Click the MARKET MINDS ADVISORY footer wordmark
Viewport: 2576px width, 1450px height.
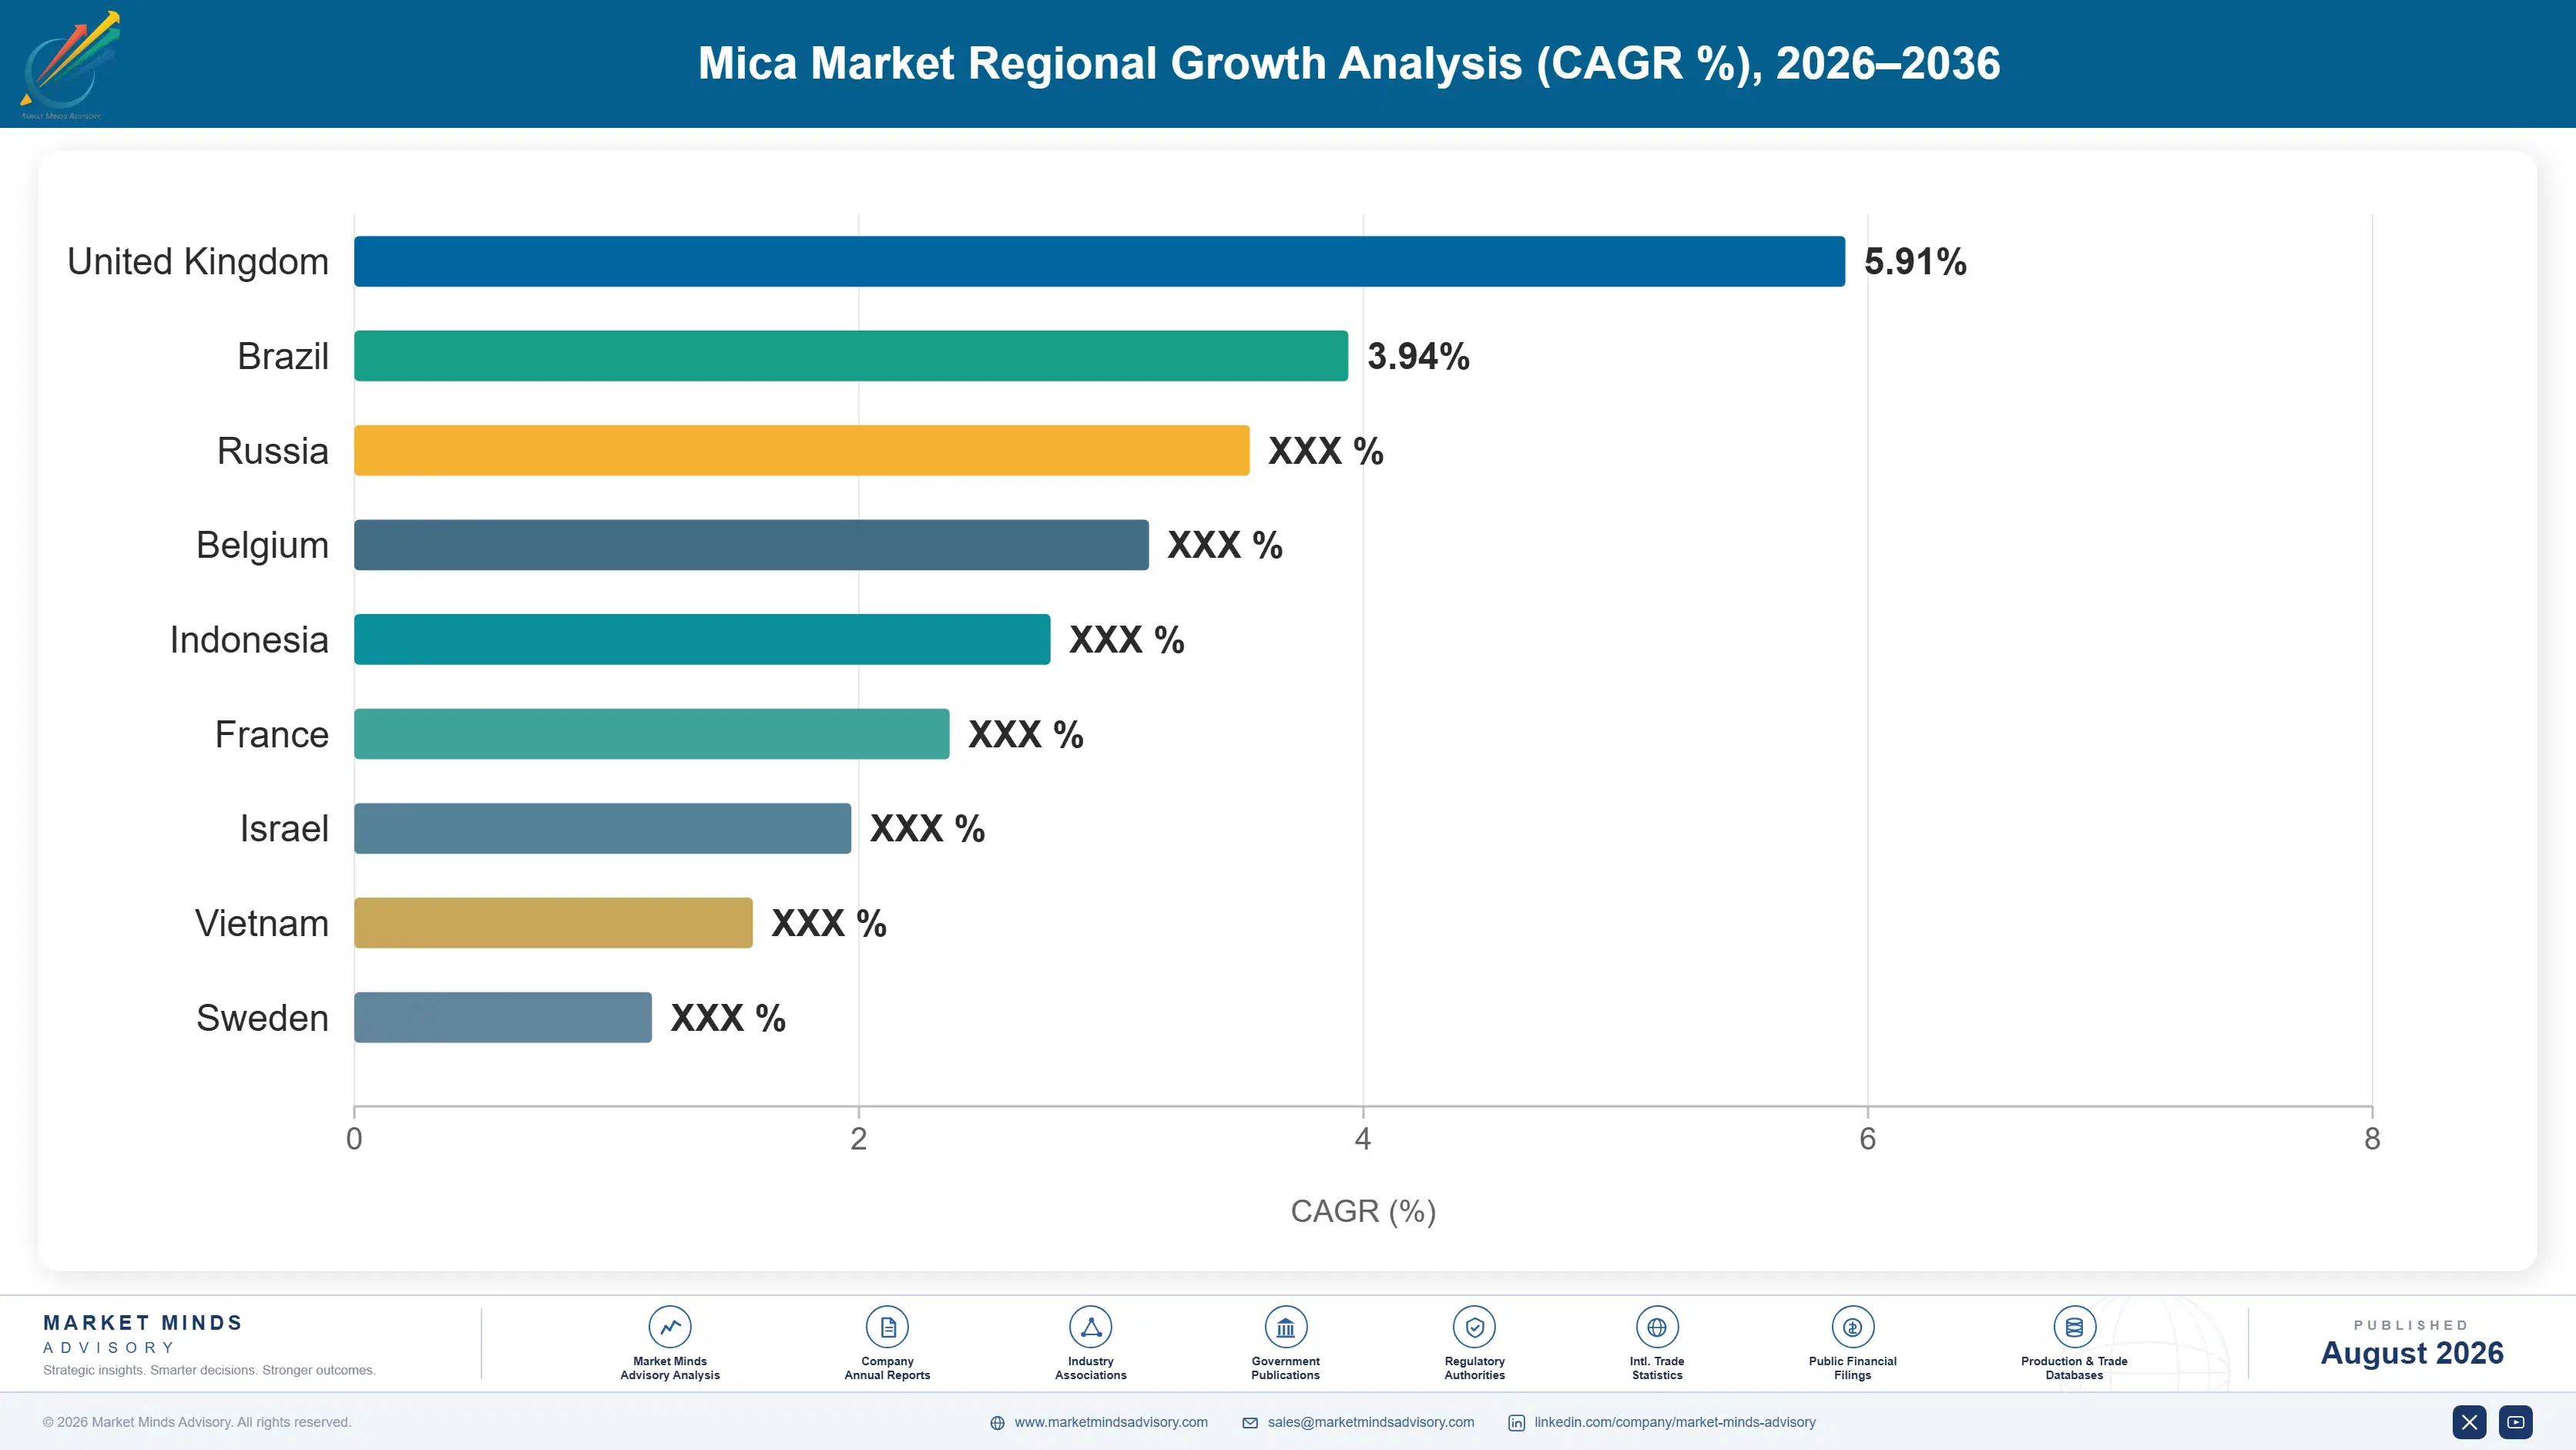pyautogui.click(x=143, y=1334)
